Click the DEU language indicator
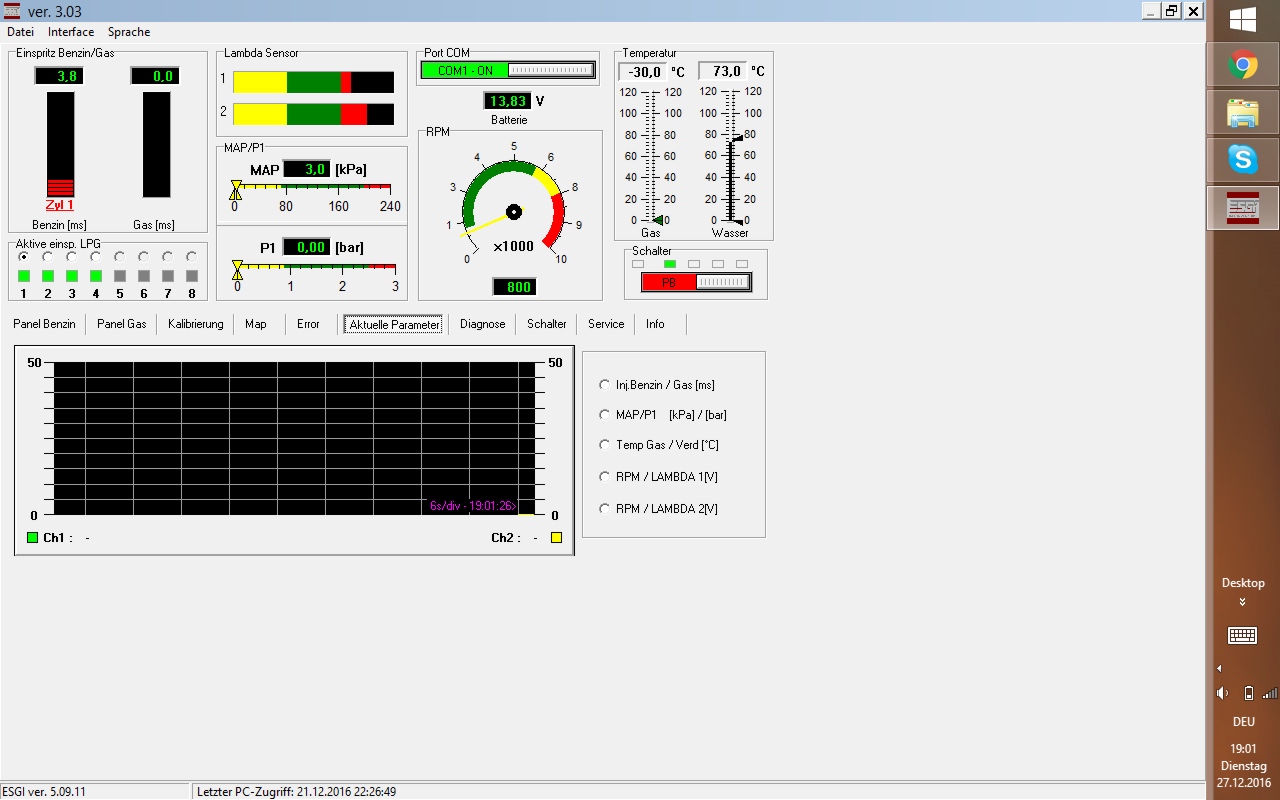1280x800 pixels. point(1243,722)
